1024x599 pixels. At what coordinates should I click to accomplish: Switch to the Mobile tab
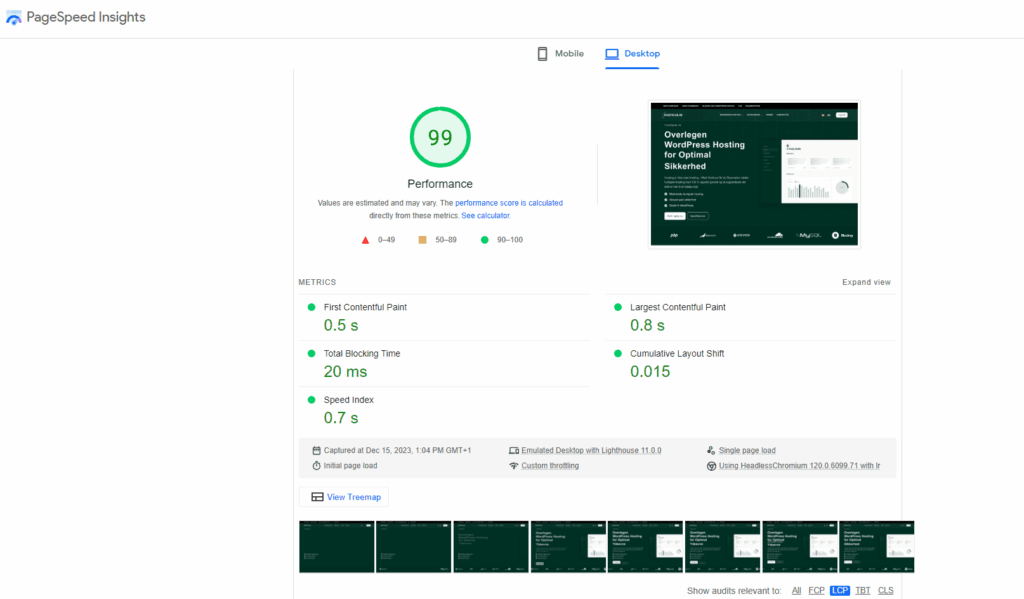coord(559,54)
